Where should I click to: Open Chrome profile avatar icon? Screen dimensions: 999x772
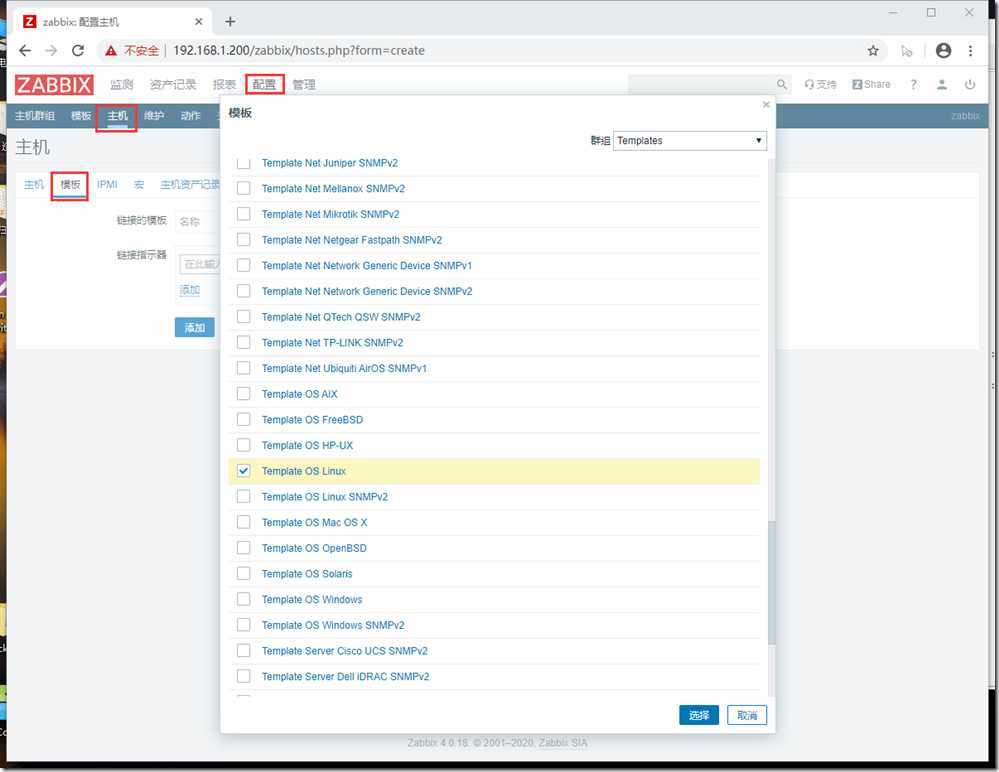point(943,50)
